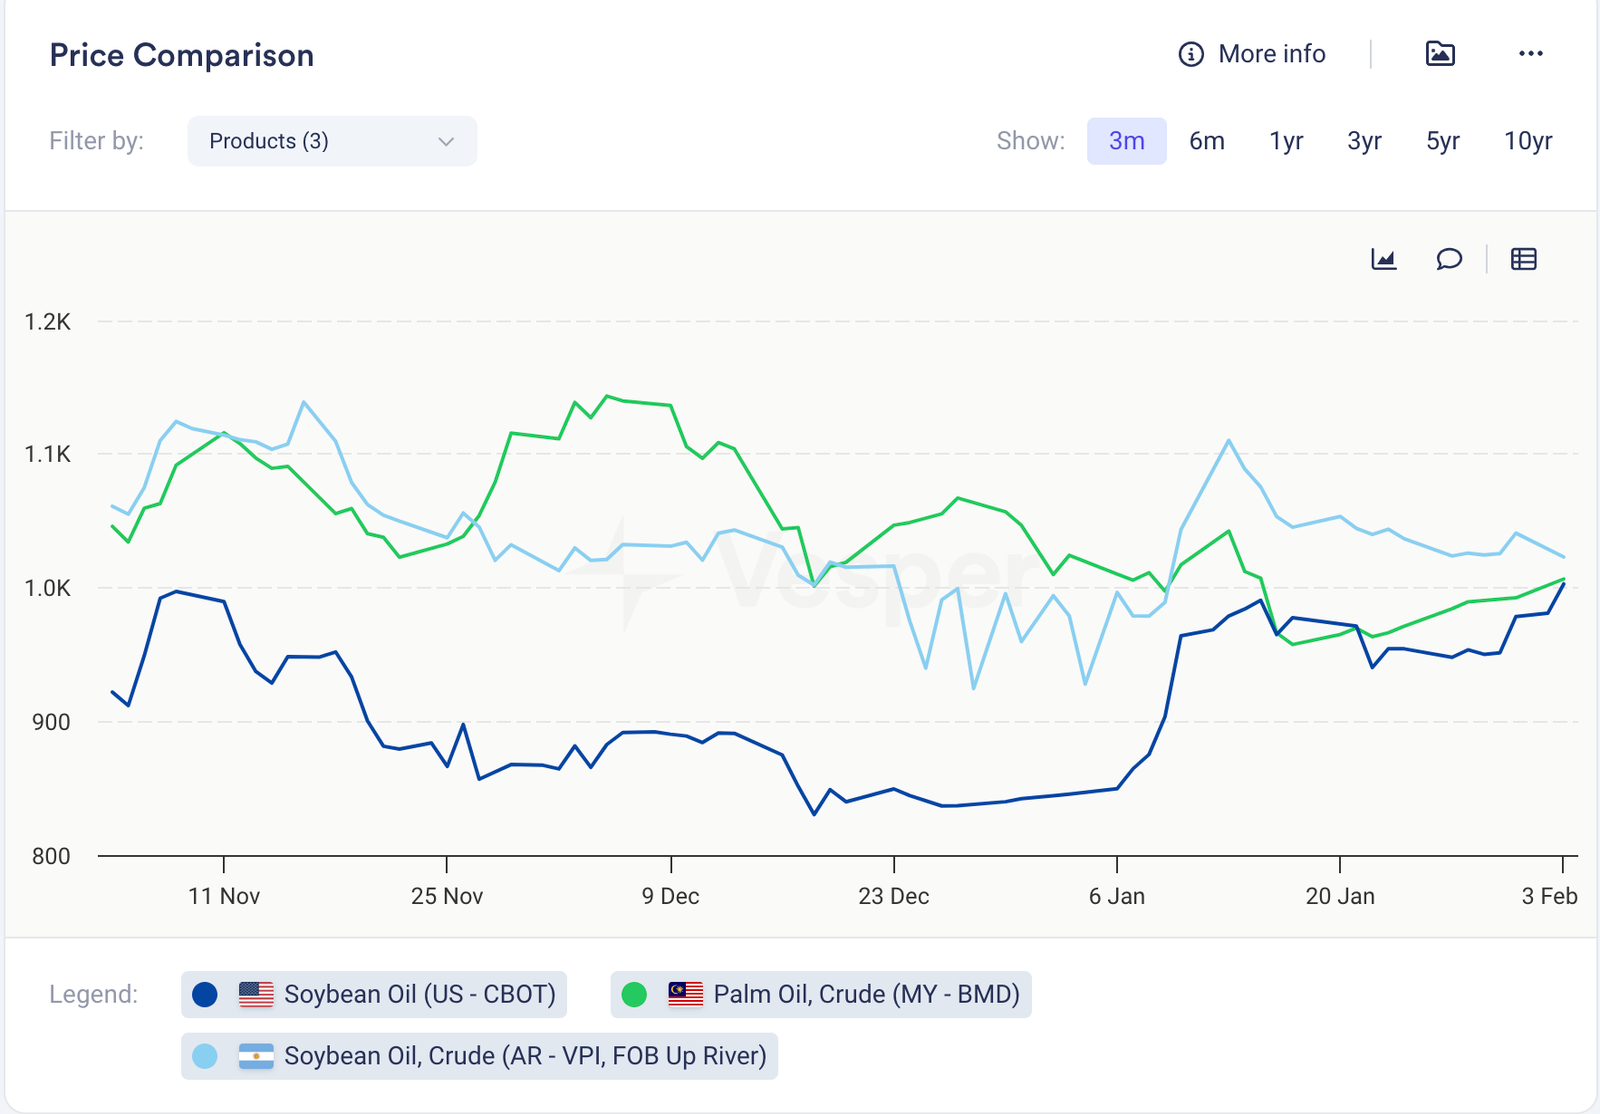Image resolution: width=1600 pixels, height=1114 pixels.
Task: Open the three-dots options menu
Action: click(1530, 54)
